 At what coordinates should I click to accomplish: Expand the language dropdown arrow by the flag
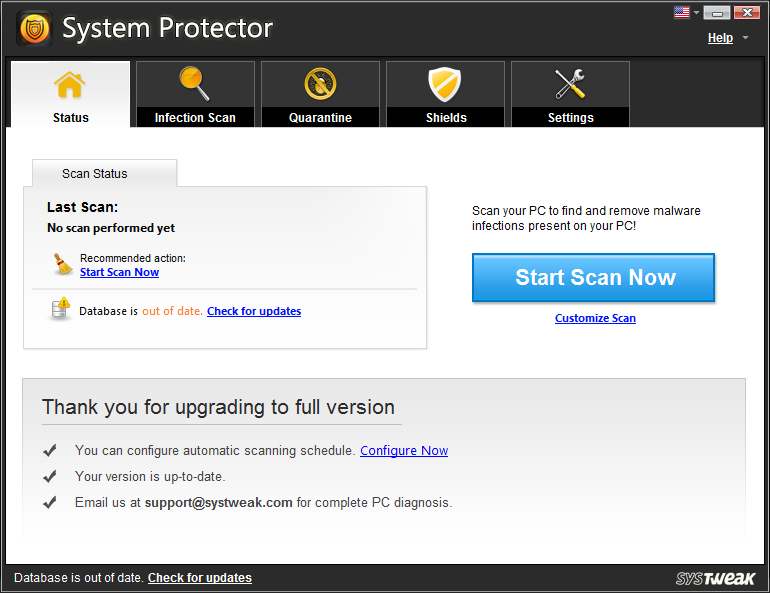coord(696,13)
